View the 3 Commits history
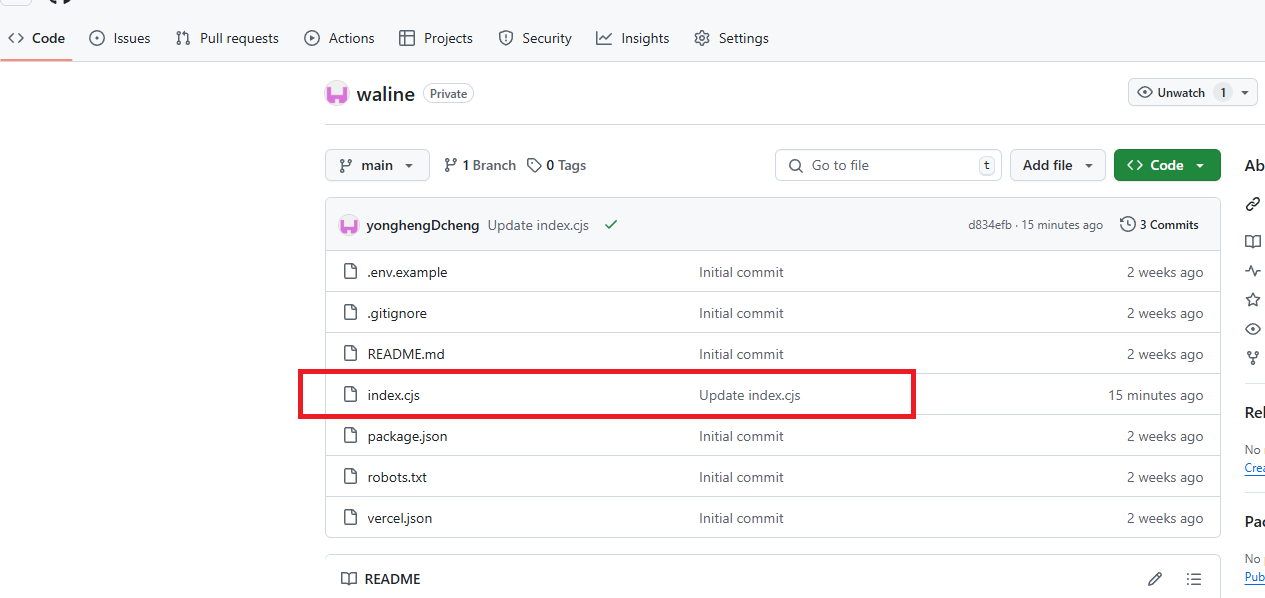 pyautogui.click(x=1159, y=225)
